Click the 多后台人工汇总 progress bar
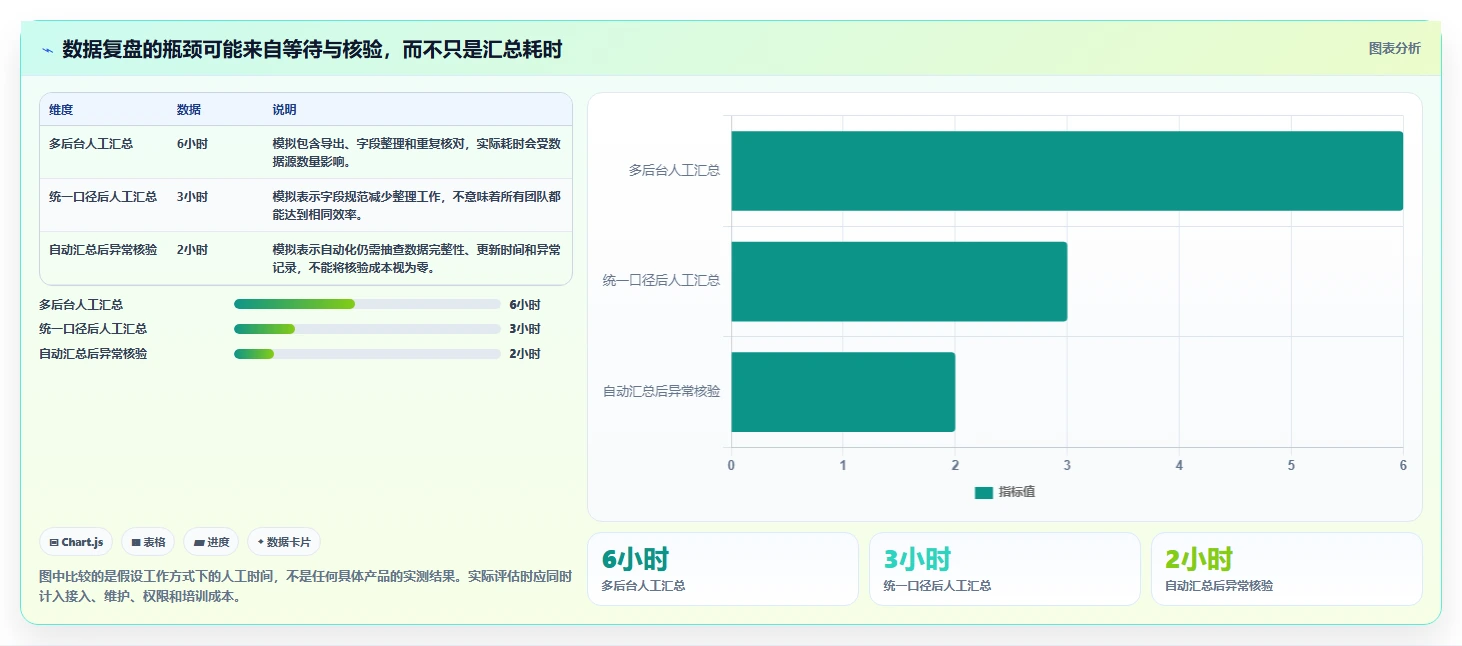This screenshot has width=1462, height=646. click(367, 304)
